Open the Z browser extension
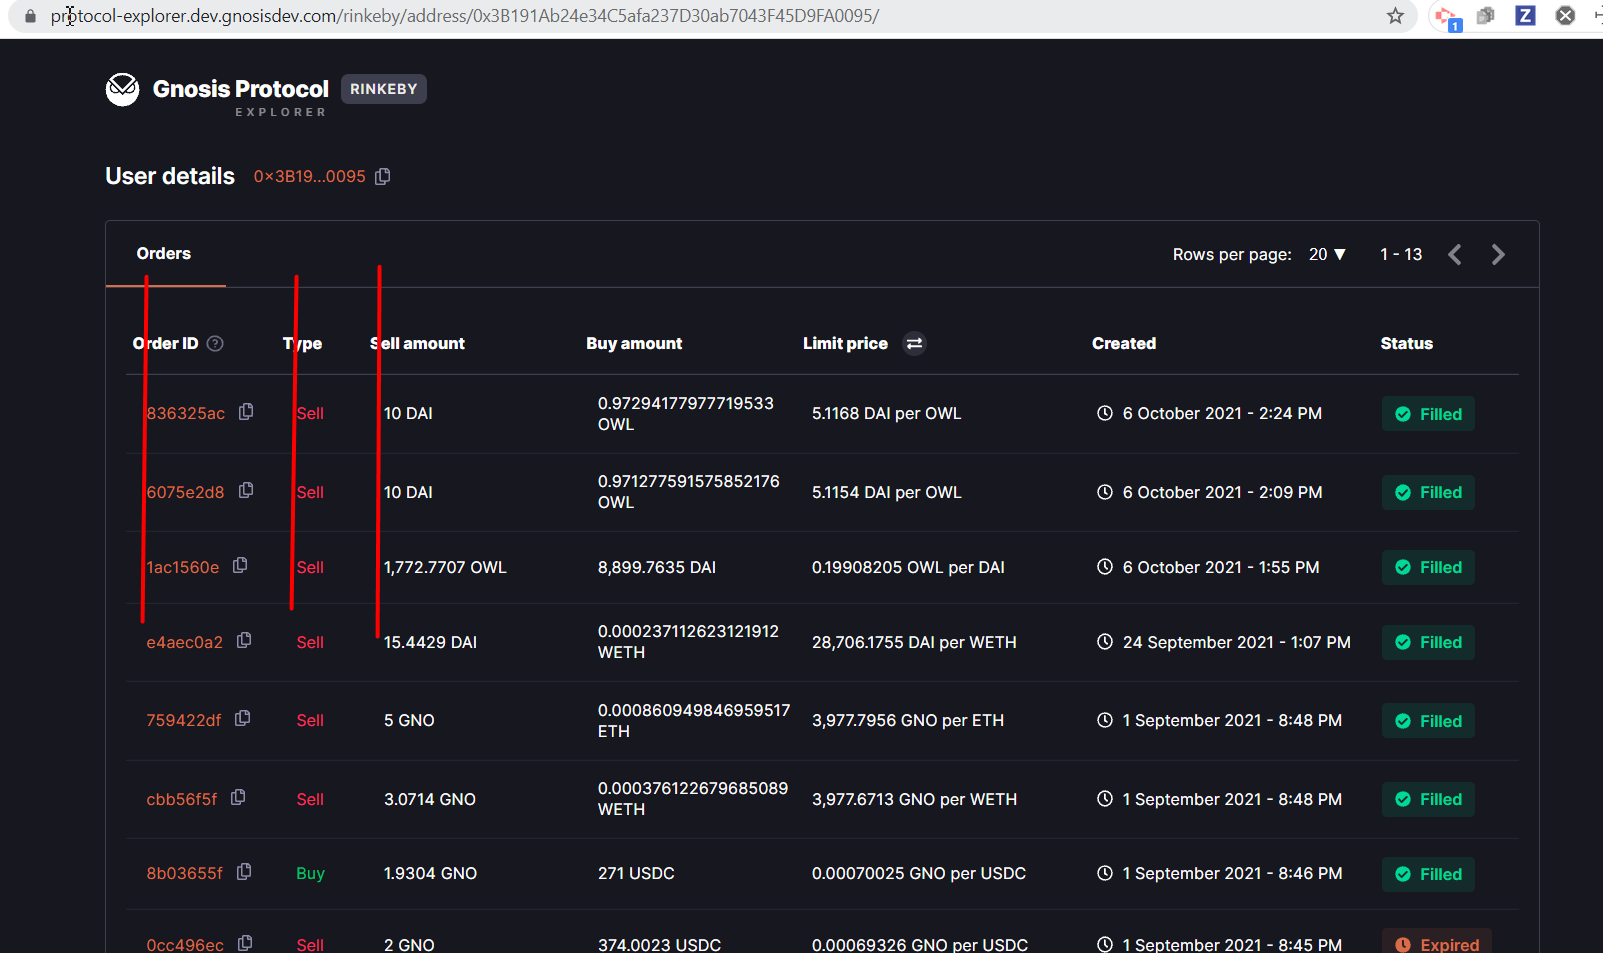The height and width of the screenshot is (953, 1603). tap(1525, 15)
